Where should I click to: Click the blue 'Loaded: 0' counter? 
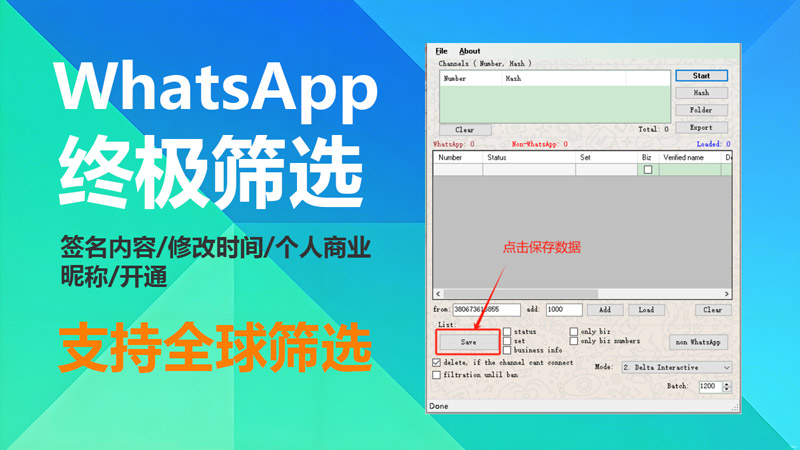coord(713,144)
